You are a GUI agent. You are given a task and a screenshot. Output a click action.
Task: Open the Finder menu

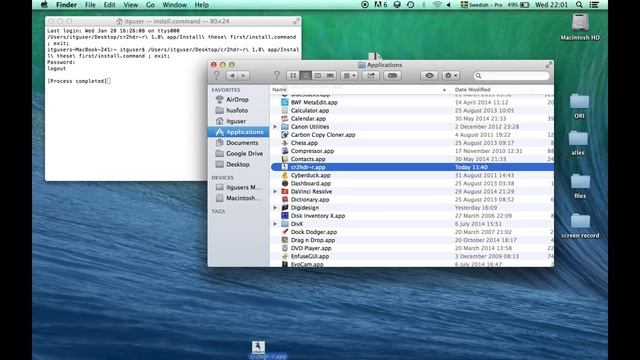pos(66,5)
